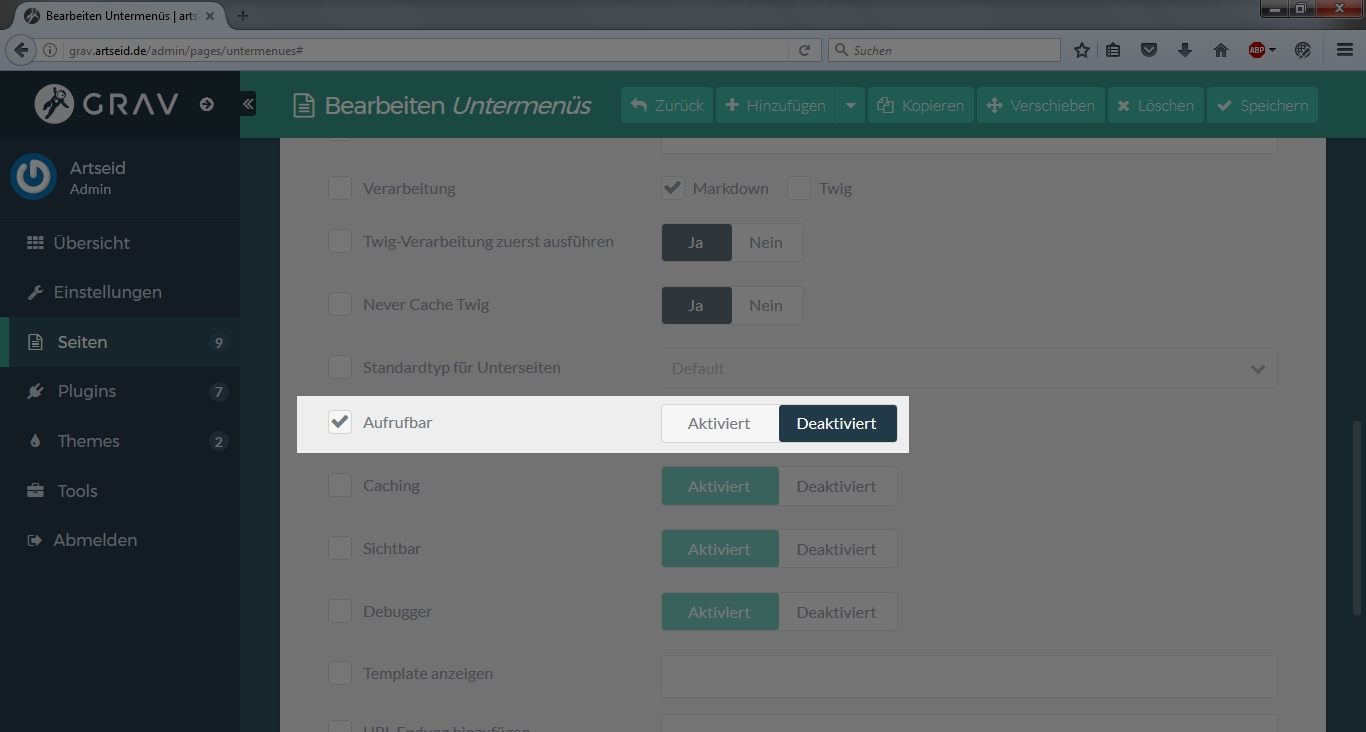Image resolution: width=1366 pixels, height=732 pixels.
Task: Click the Template anzeigen input field
Action: [968, 675]
